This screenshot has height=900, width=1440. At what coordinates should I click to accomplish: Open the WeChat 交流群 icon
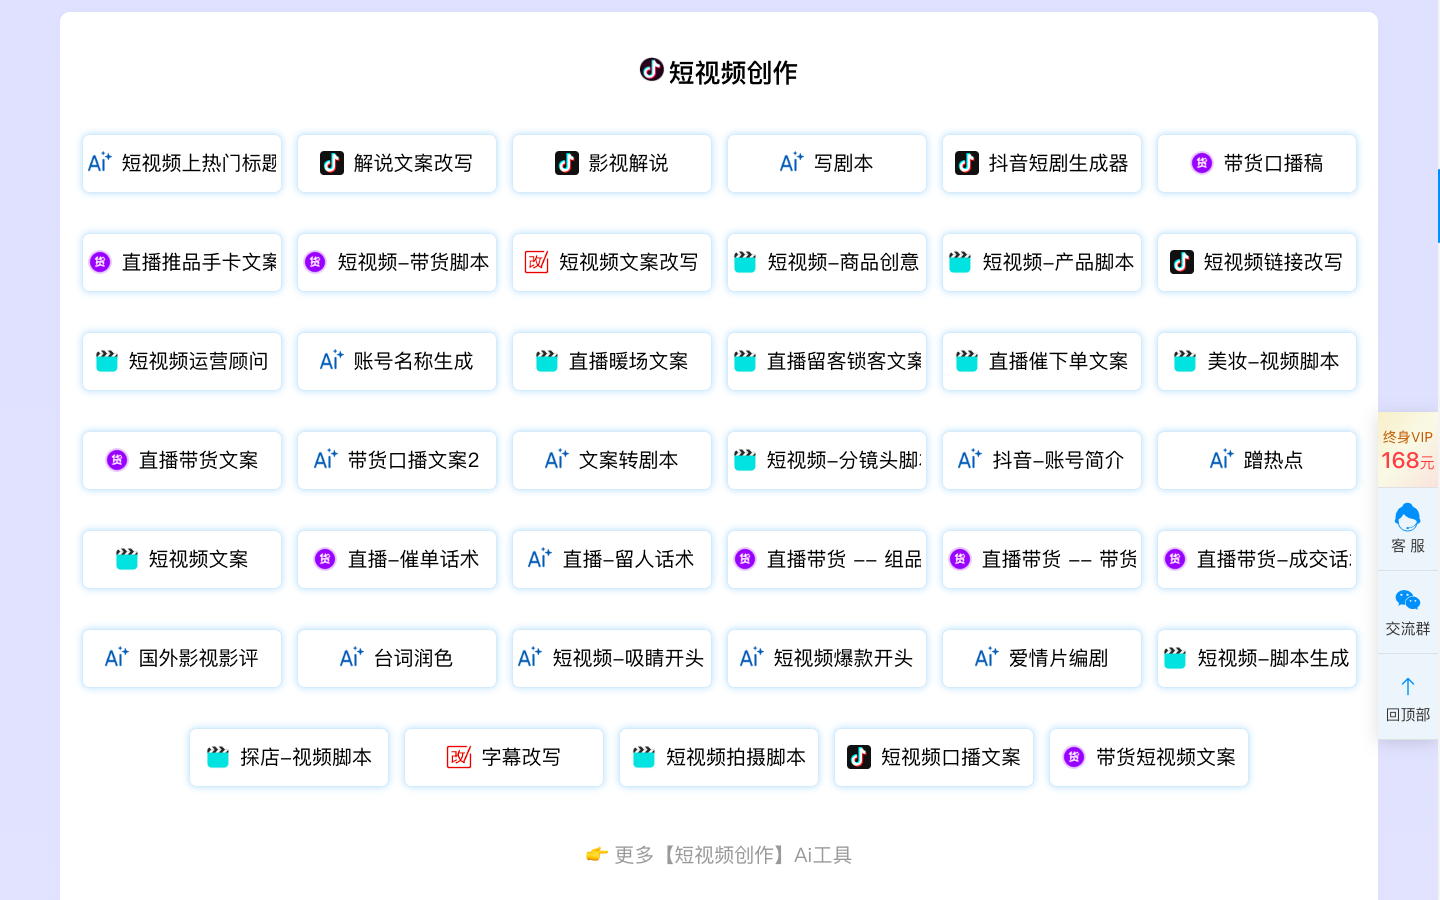click(x=1407, y=600)
